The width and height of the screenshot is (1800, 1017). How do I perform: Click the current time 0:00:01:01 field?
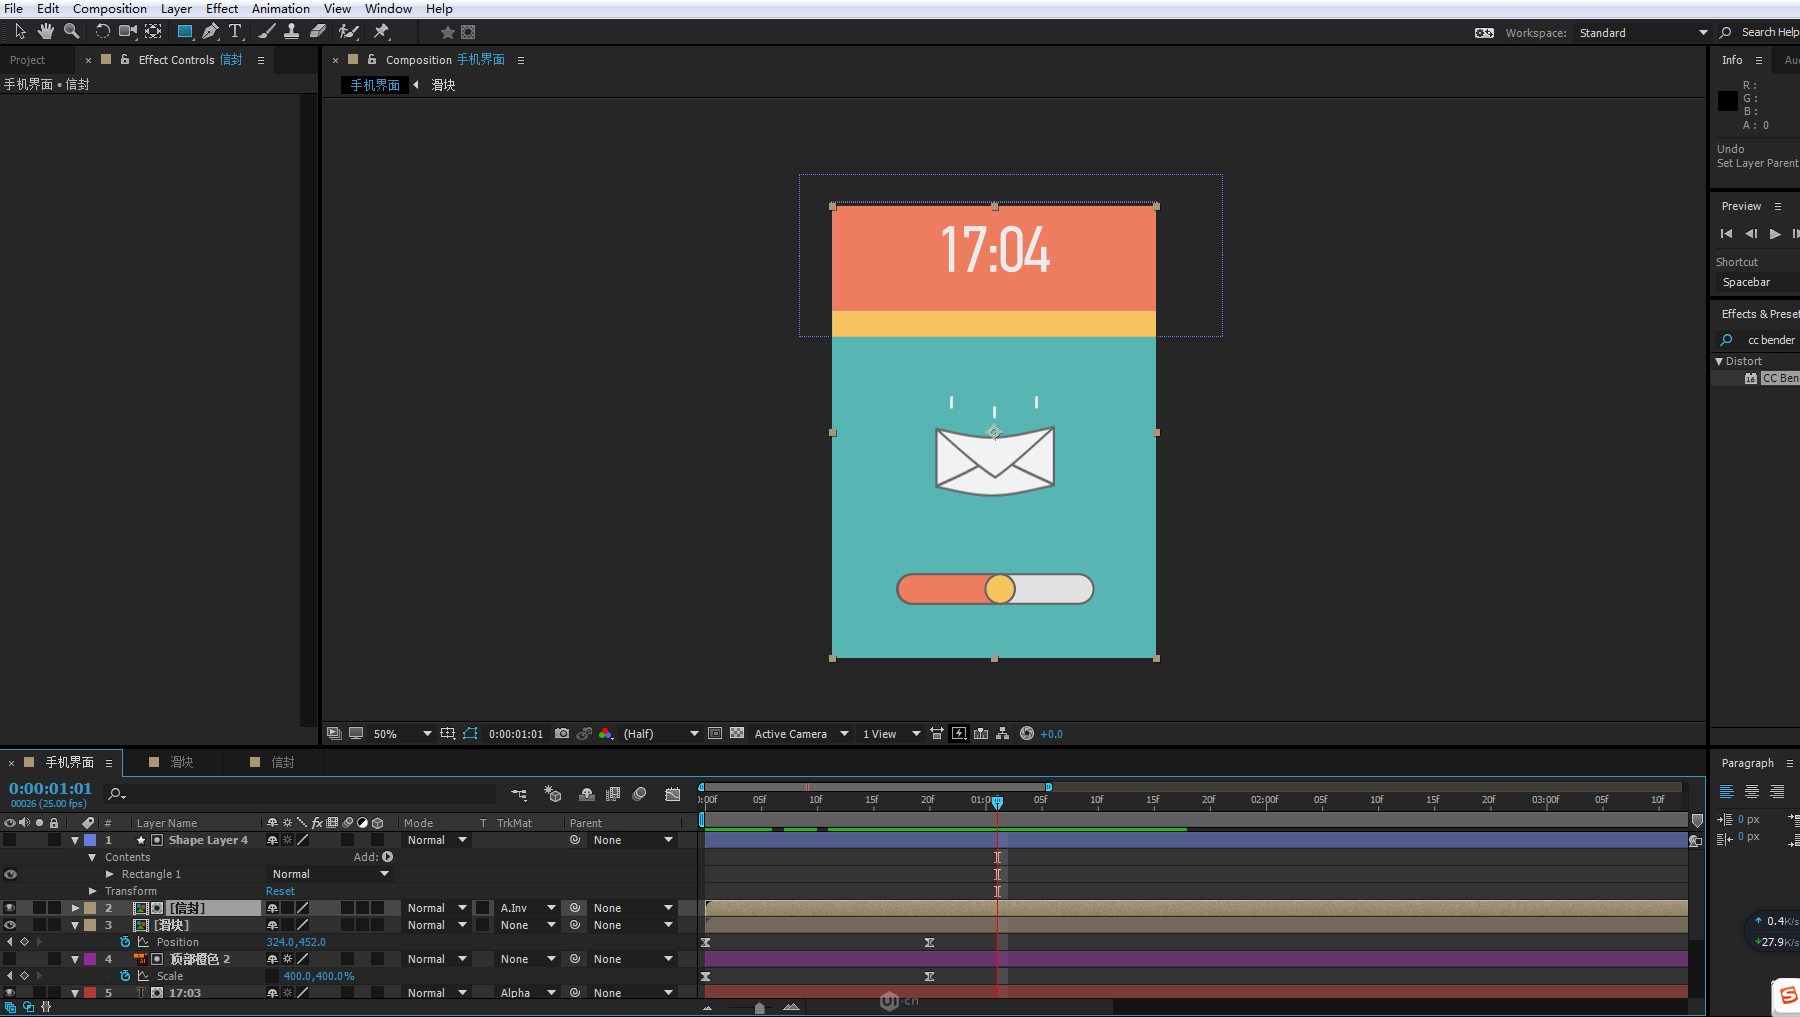[50, 789]
